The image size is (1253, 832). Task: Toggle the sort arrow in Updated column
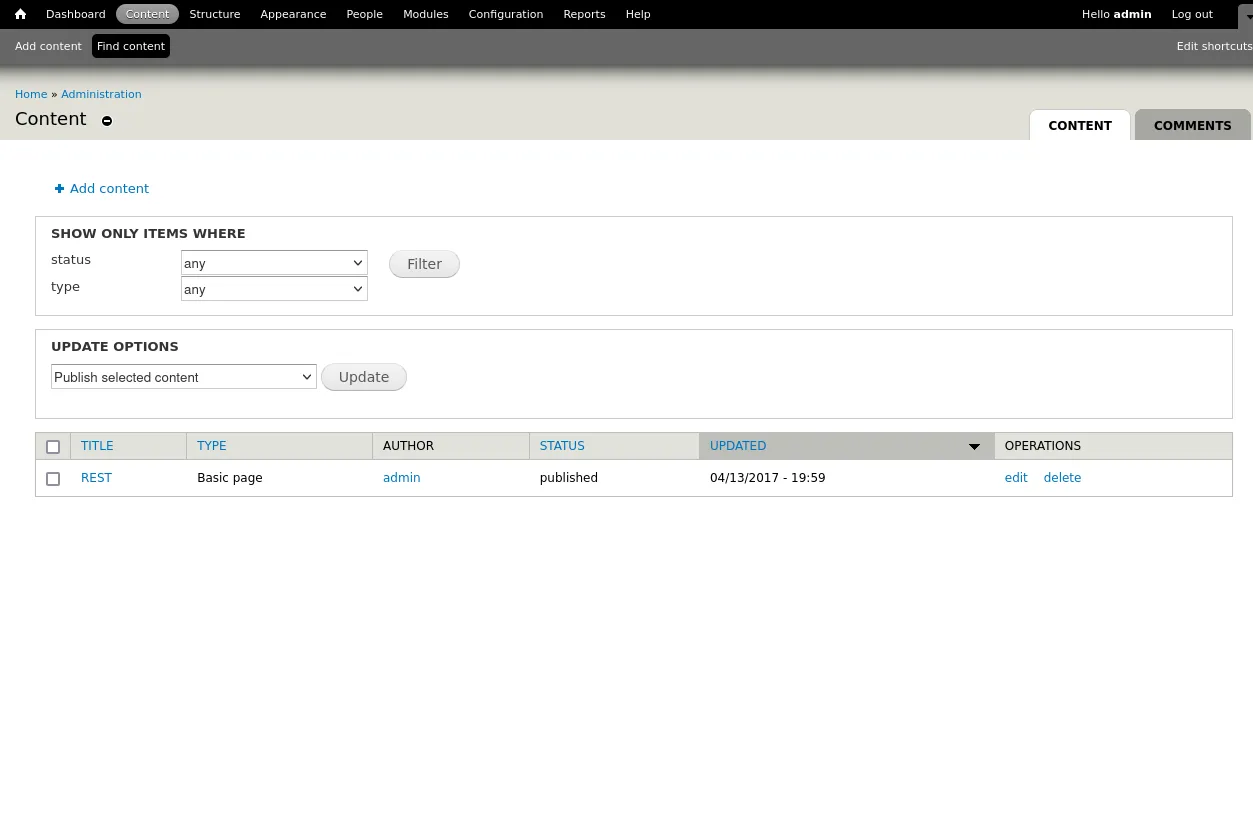(x=974, y=447)
